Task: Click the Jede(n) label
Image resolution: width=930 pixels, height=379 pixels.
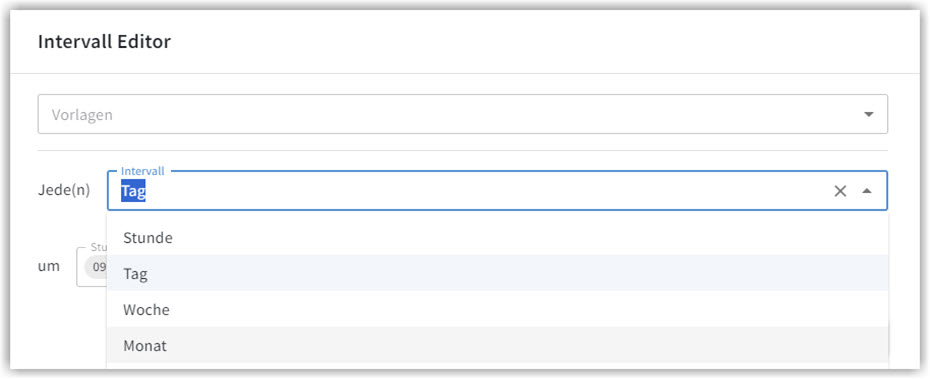Action: (64, 191)
